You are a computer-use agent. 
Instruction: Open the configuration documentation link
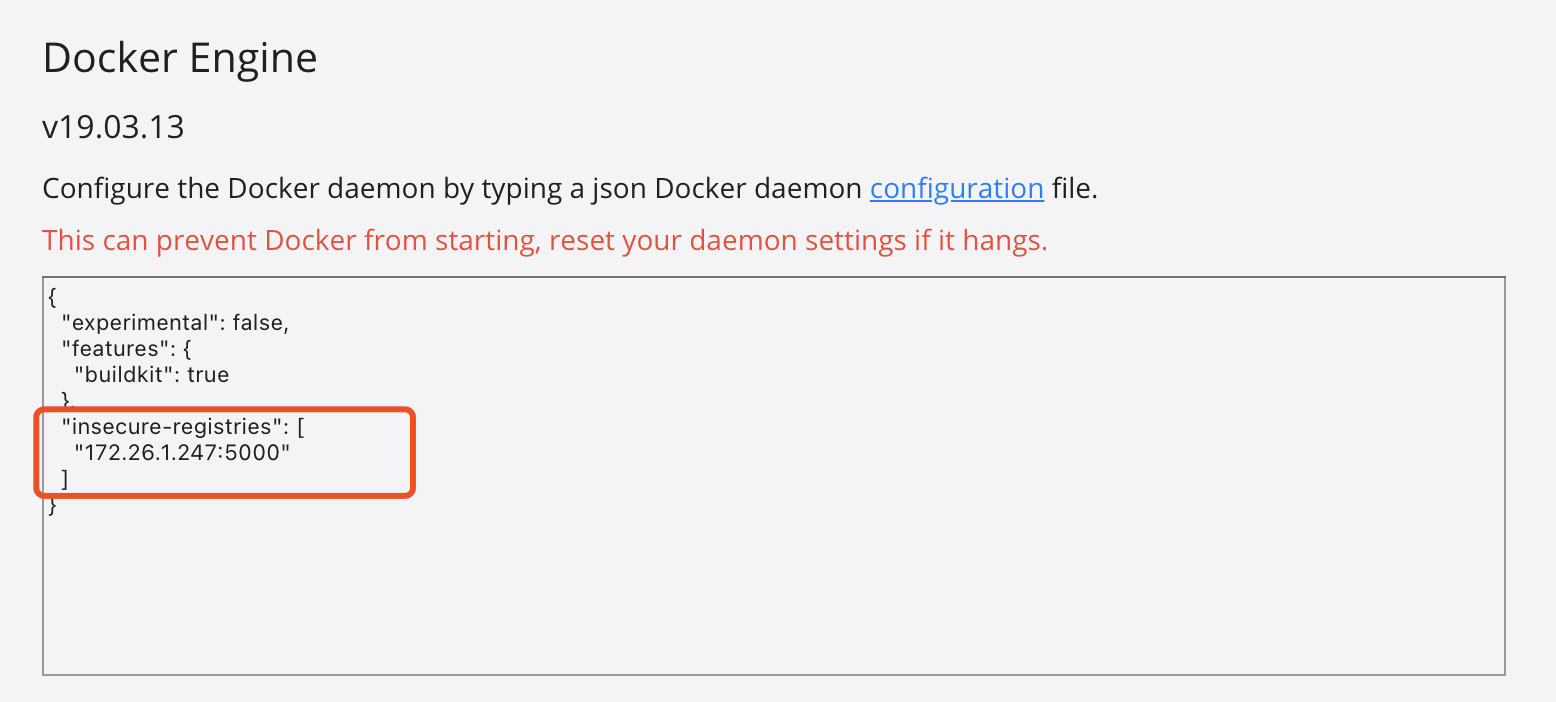tap(956, 188)
